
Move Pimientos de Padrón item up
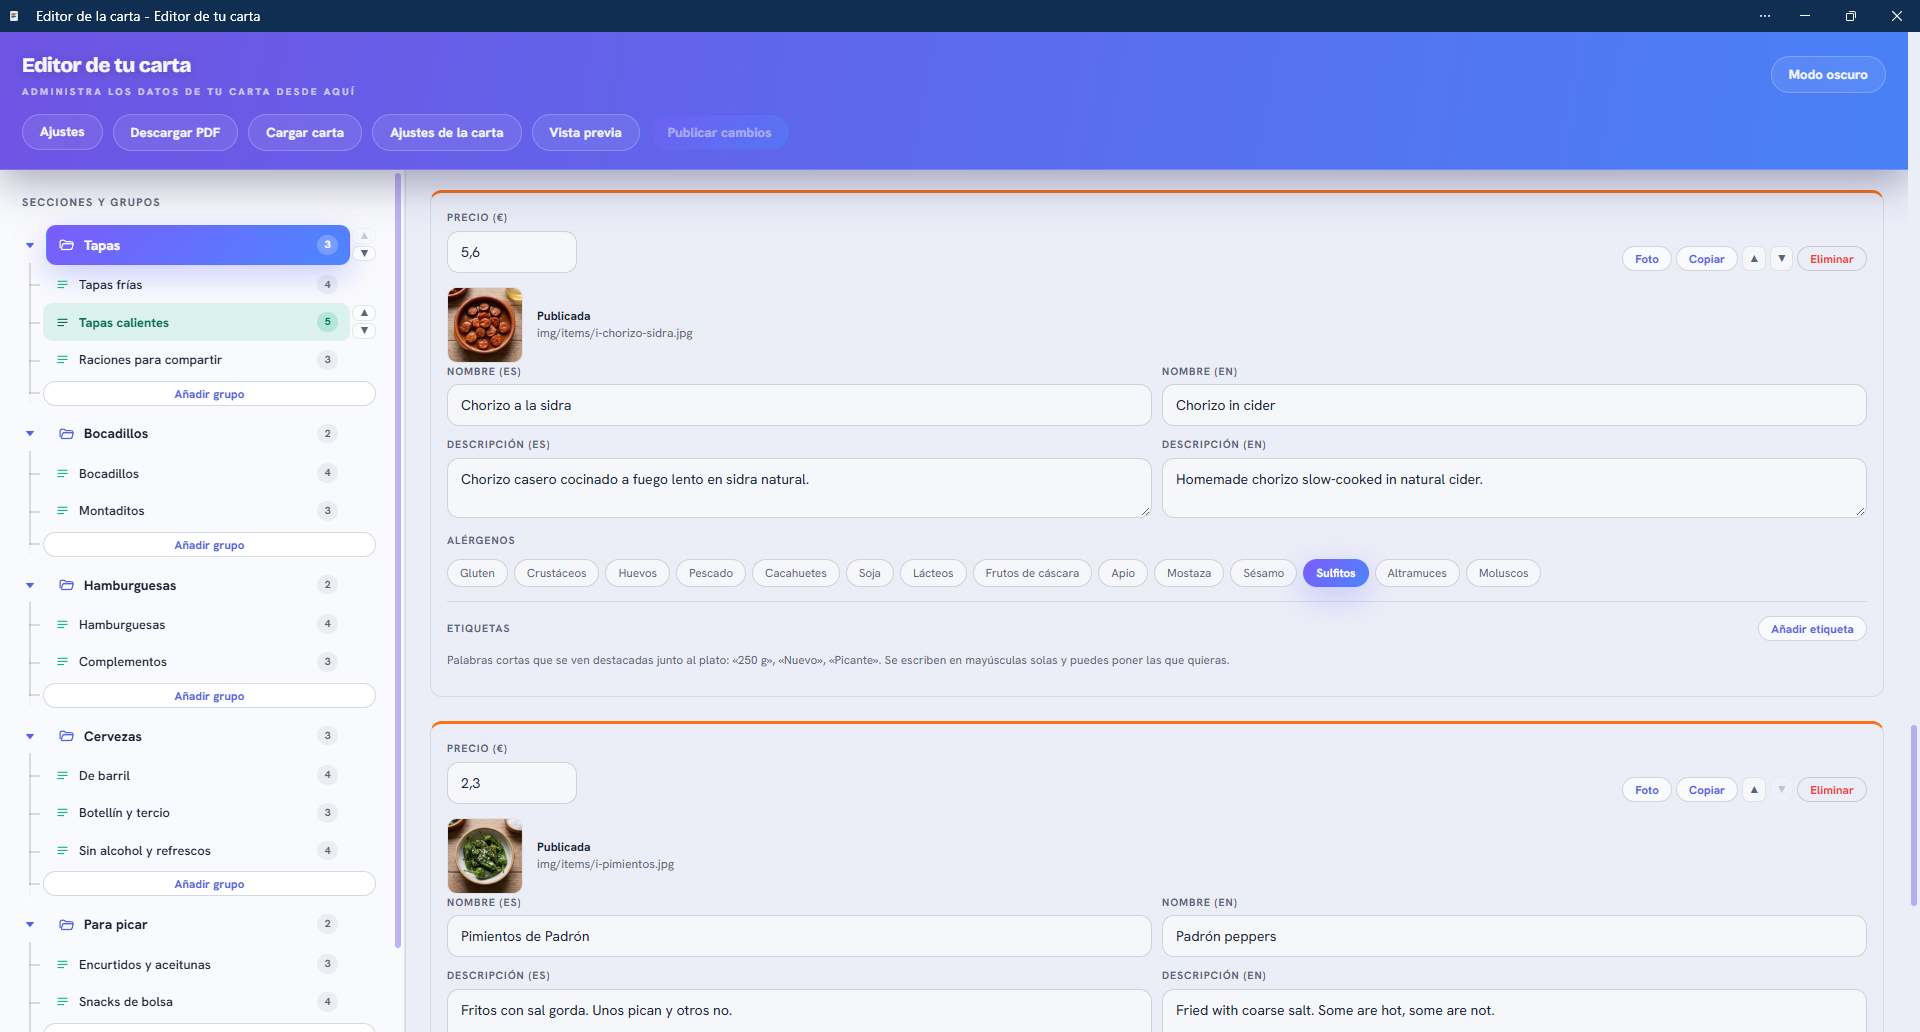tap(1754, 790)
